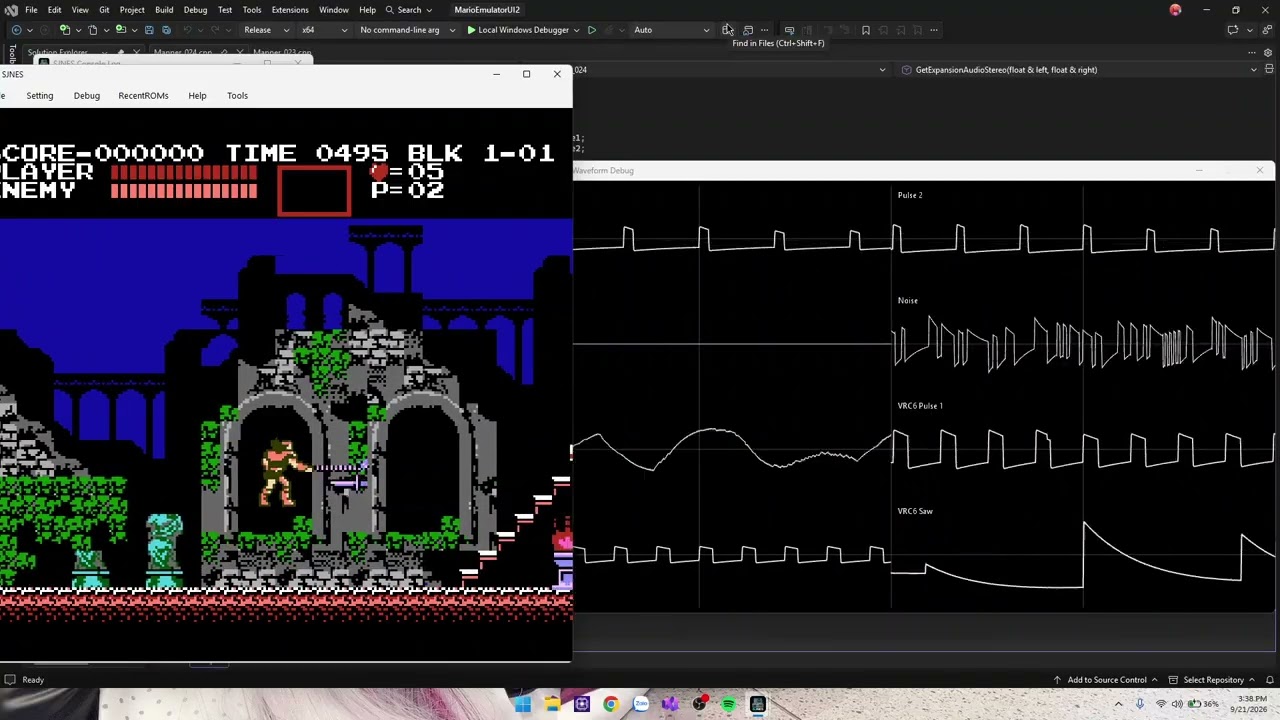Click the SJNES emulator taskbar icon

pos(757,704)
